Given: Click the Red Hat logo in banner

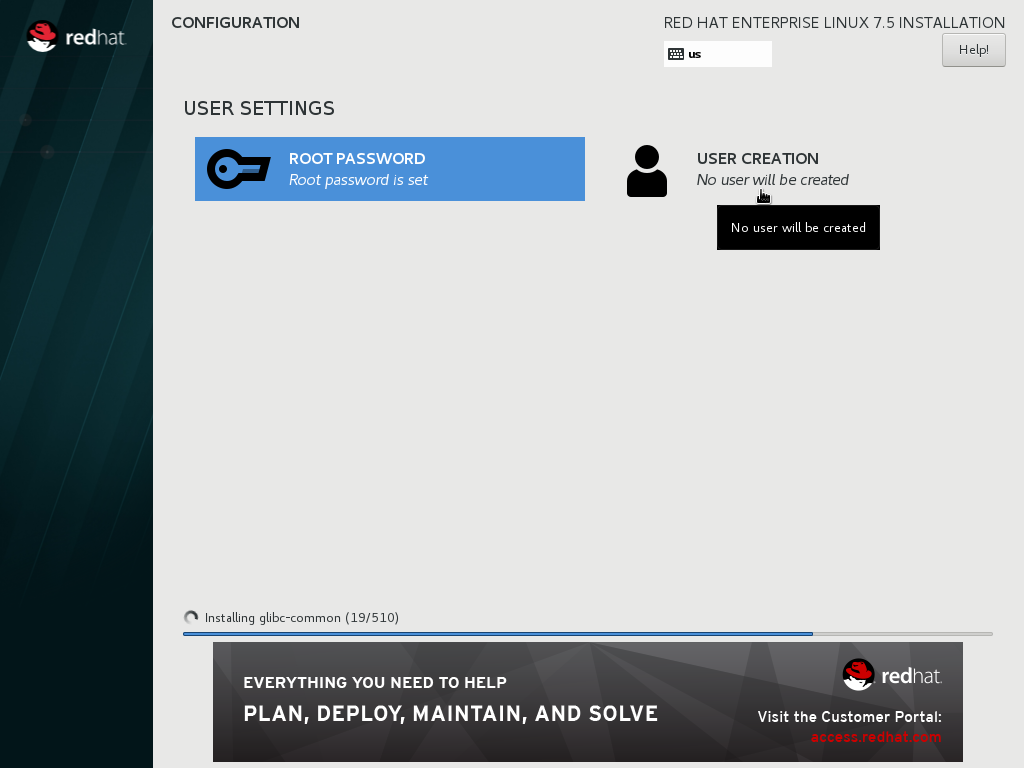Looking at the screenshot, I should [892, 675].
